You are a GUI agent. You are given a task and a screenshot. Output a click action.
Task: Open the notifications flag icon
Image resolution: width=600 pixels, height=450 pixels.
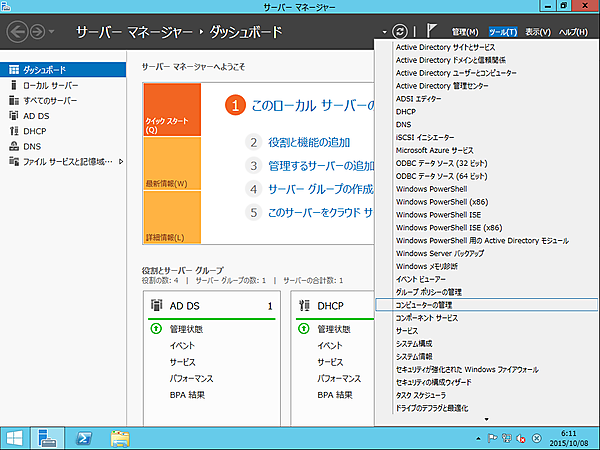point(432,32)
